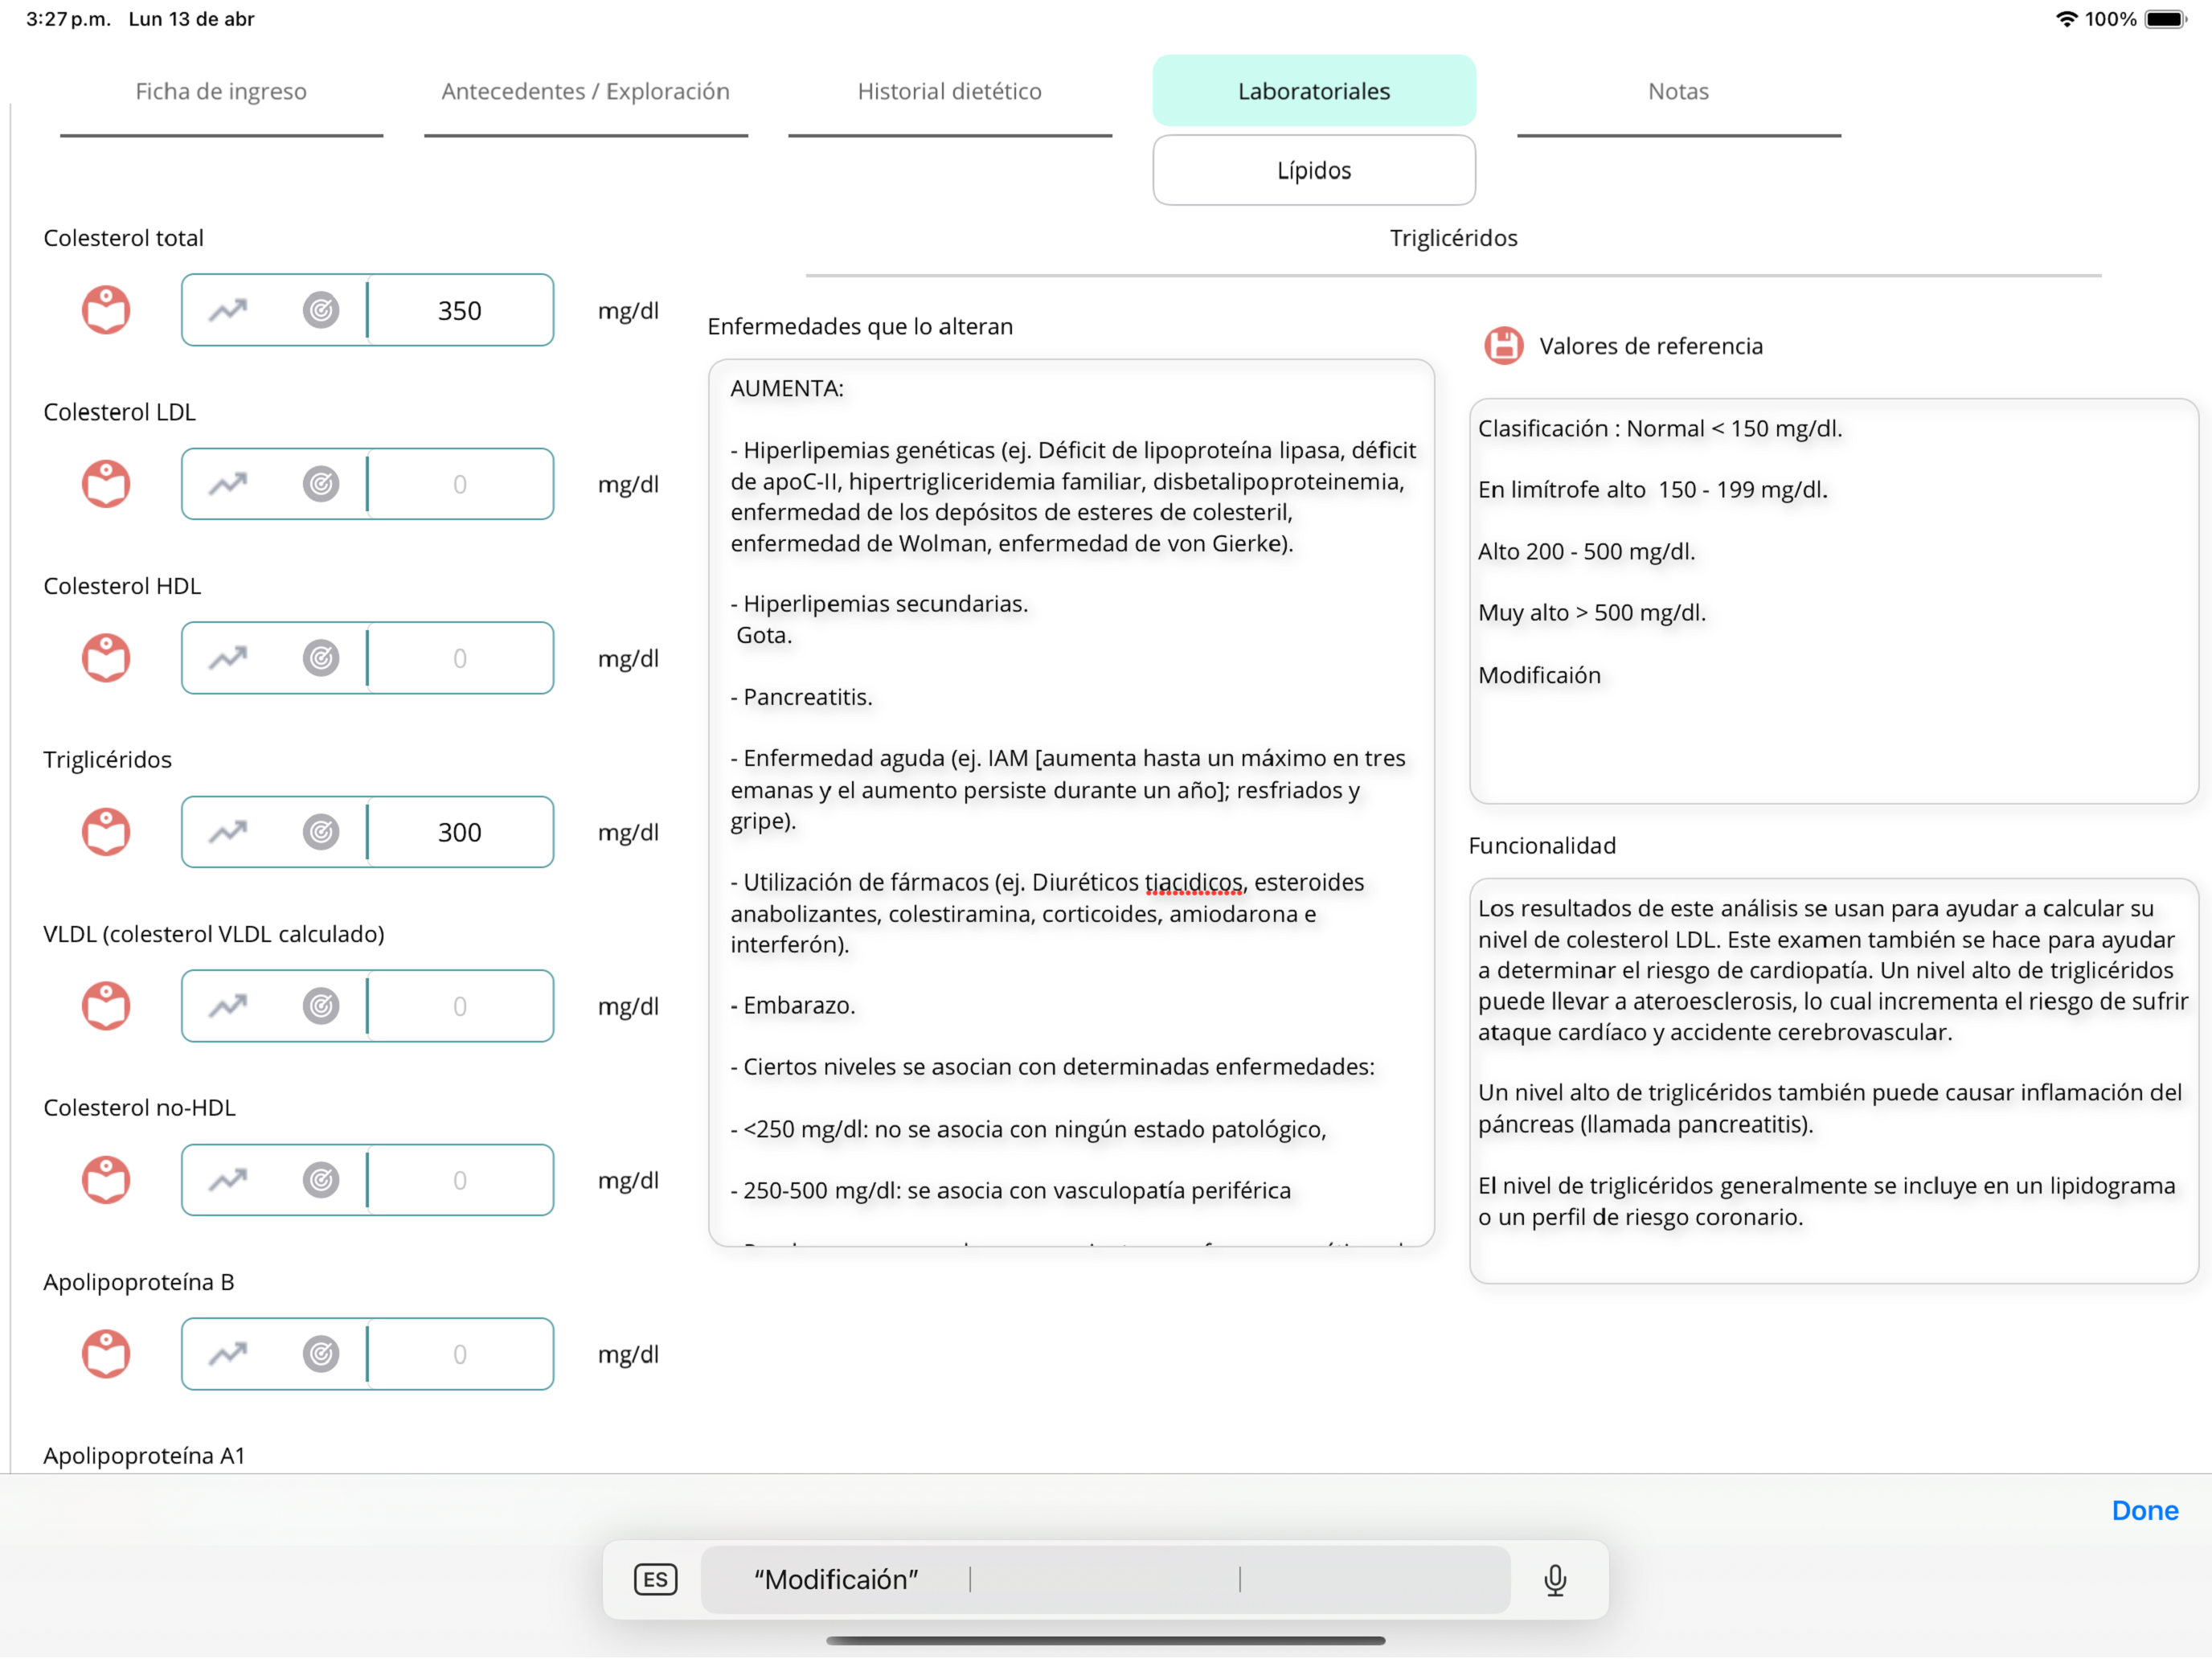Switch keyboard language with the ES key
The width and height of the screenshot is (2212, 1659).
coord(656,1580)
